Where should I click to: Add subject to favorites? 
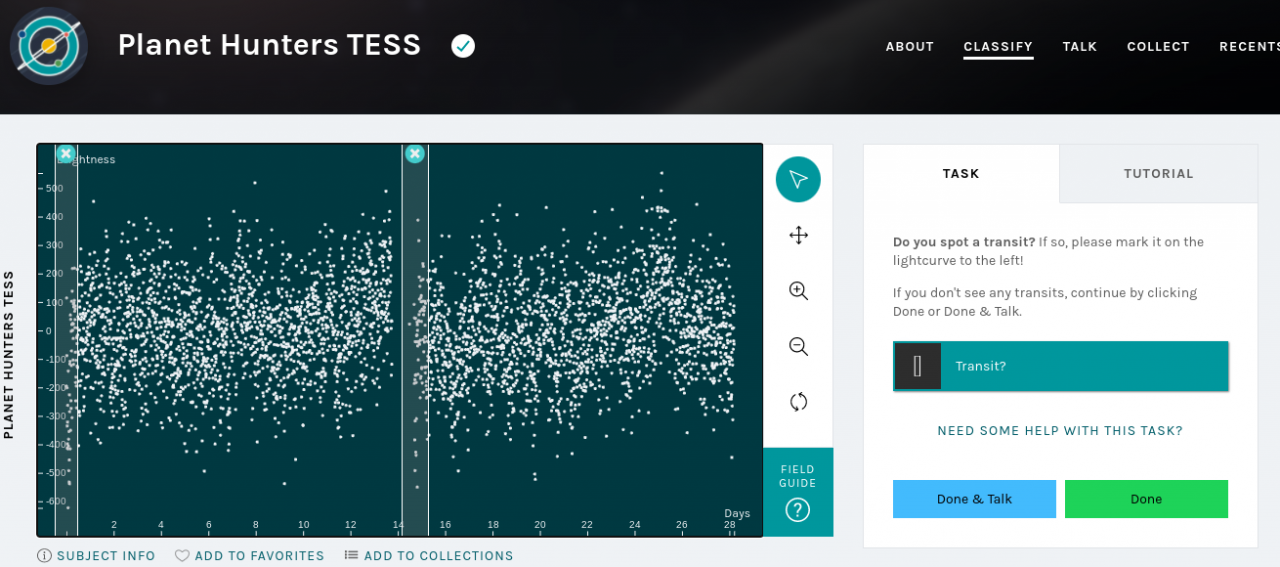249,556
